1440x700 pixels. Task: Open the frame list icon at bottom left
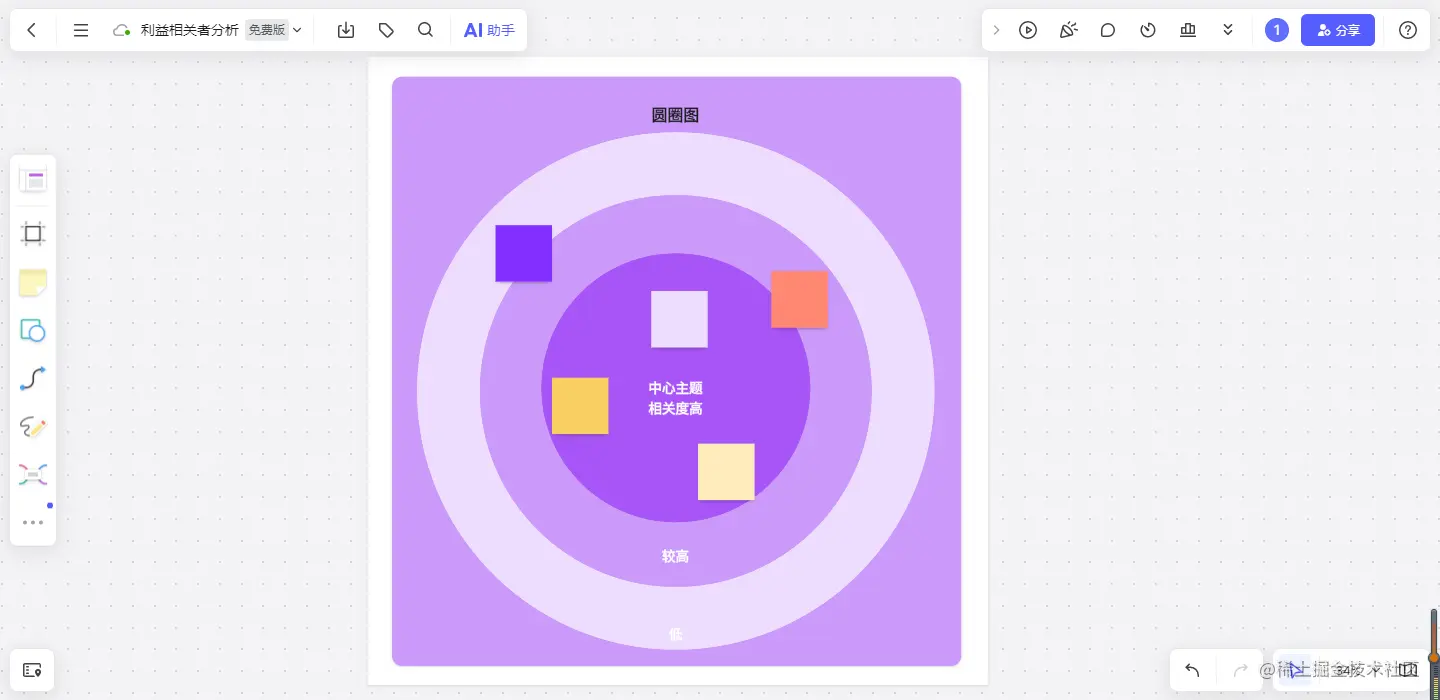[x=32, y=670]
